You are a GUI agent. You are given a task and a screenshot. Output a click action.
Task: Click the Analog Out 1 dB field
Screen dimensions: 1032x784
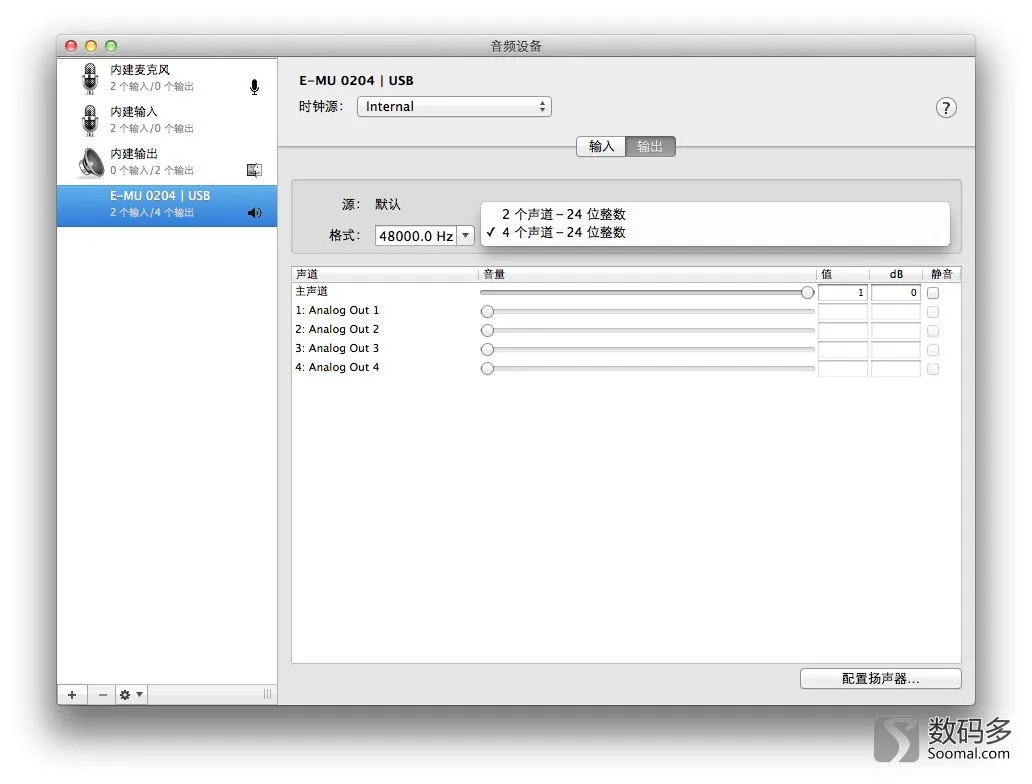click(896, 312)
